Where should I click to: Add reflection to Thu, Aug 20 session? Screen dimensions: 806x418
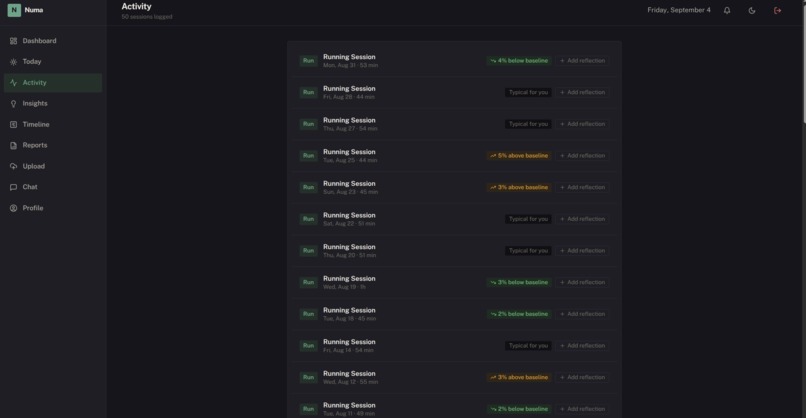[x=582, y=251]
